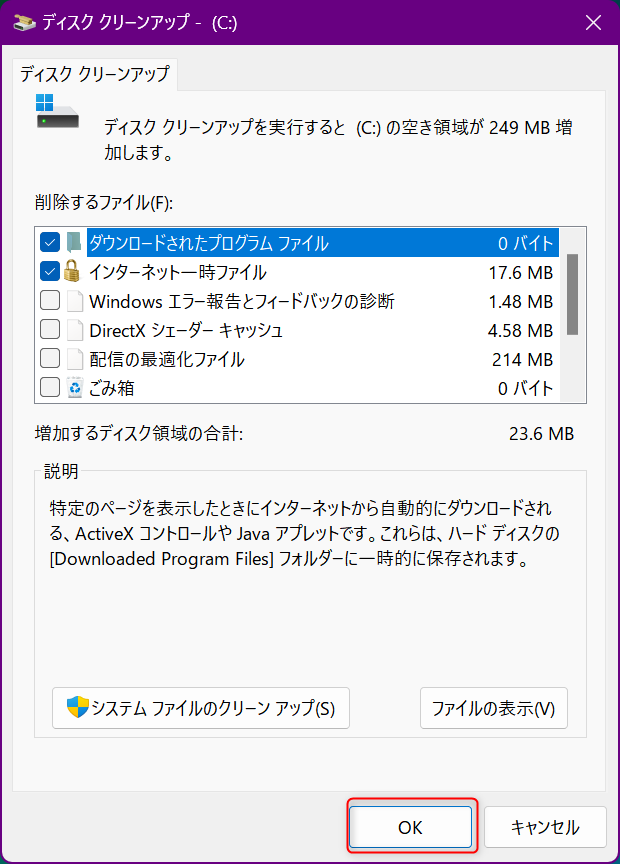Click the file list vertical scrollbar thumb

[x=573, y=294]
